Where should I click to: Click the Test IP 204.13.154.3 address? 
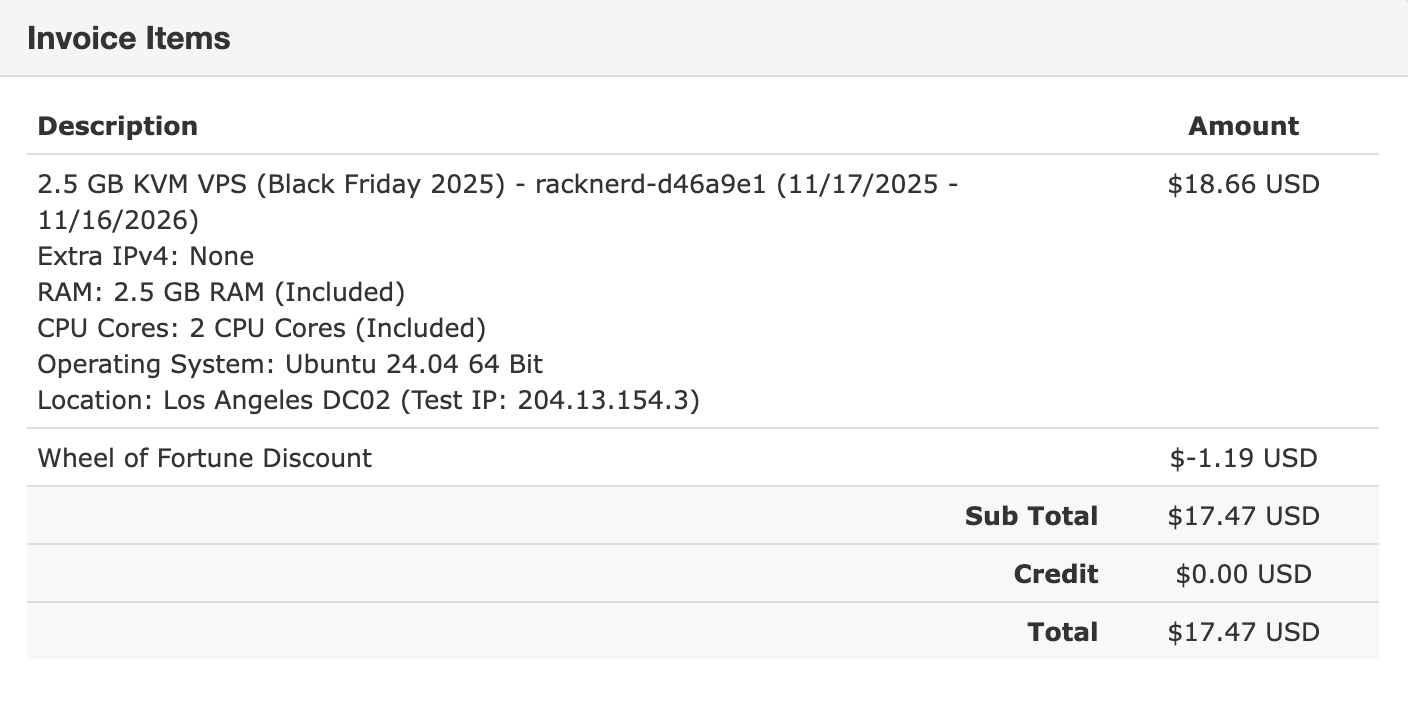607,400
